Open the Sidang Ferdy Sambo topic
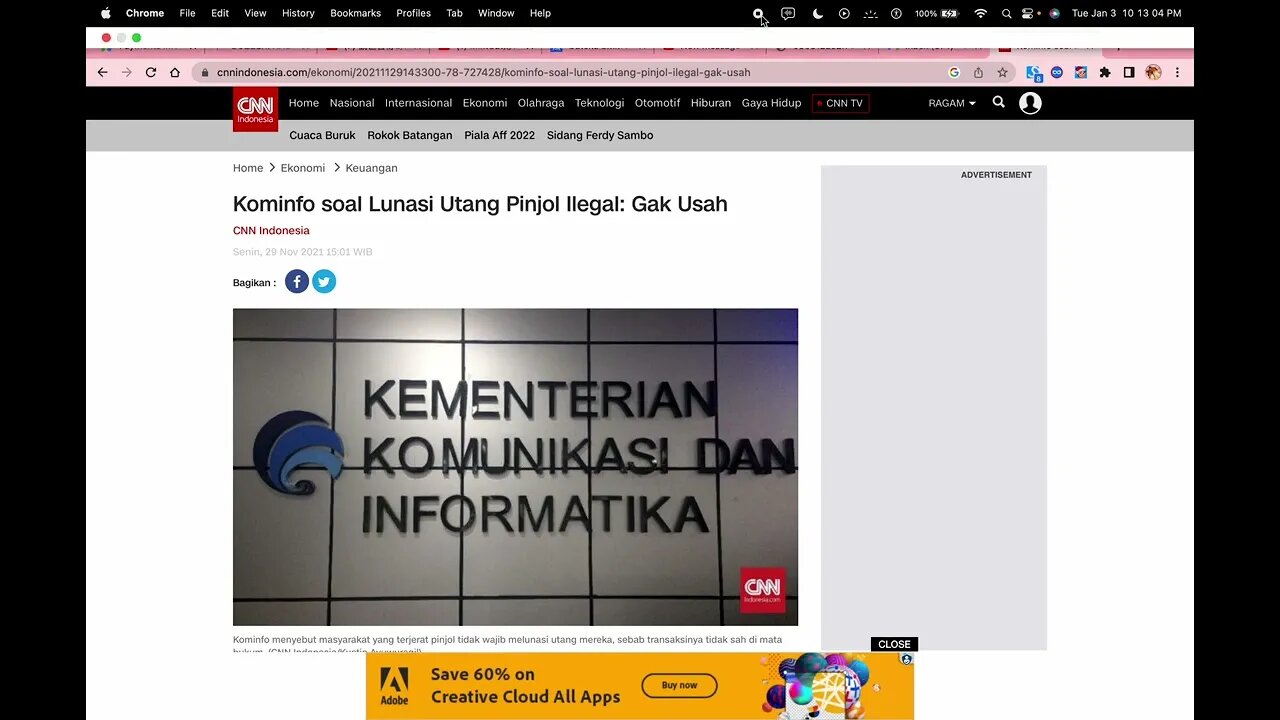Image resolution: width=1280 pixels, height=720 pixels. coord(600,135)
